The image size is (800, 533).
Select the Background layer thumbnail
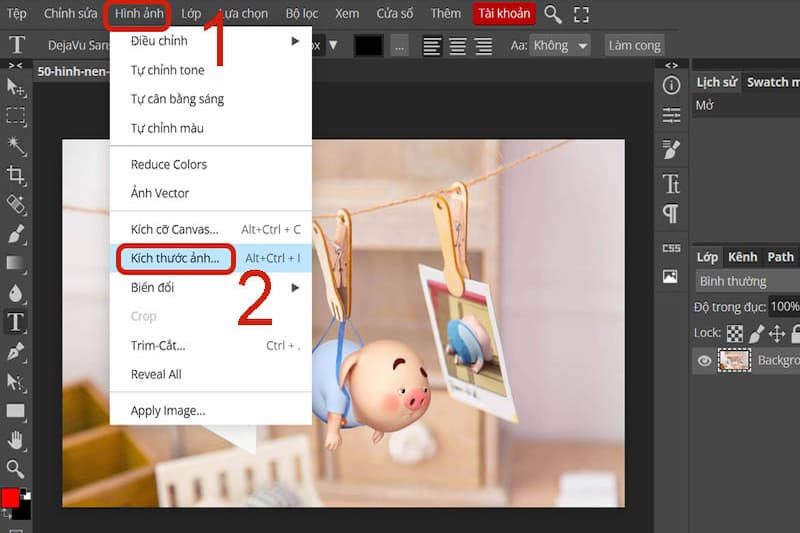click(734, 361)
